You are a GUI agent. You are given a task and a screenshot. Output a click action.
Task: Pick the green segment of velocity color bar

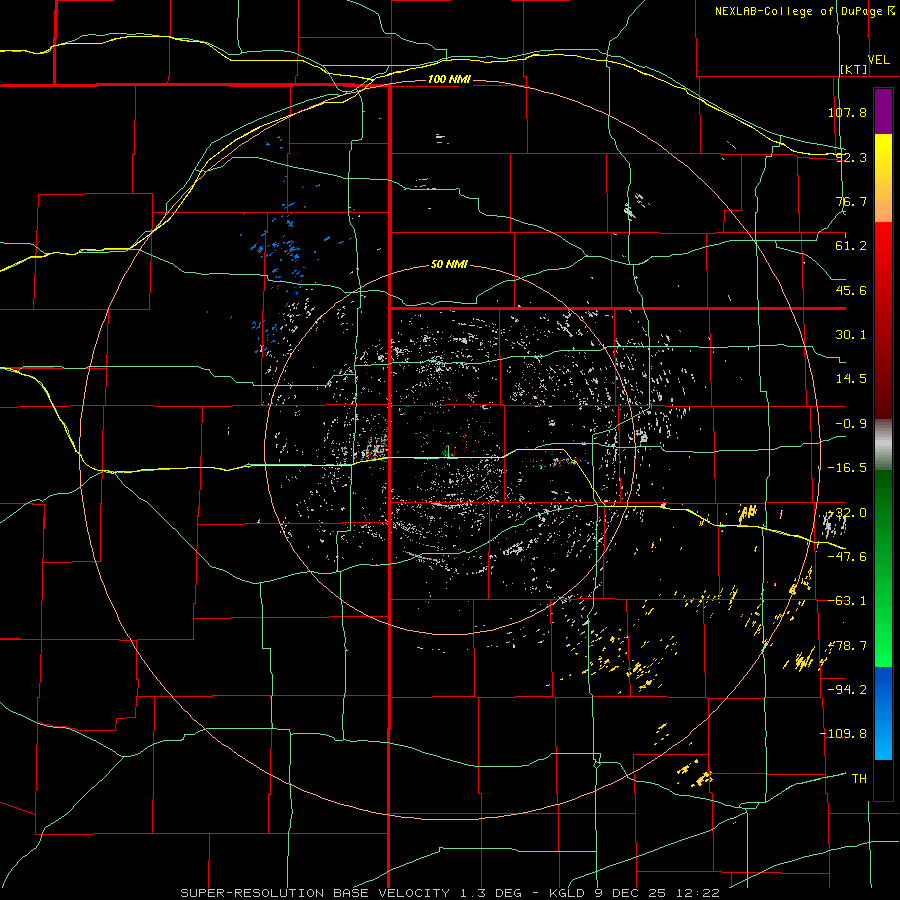tap(883, 568)
